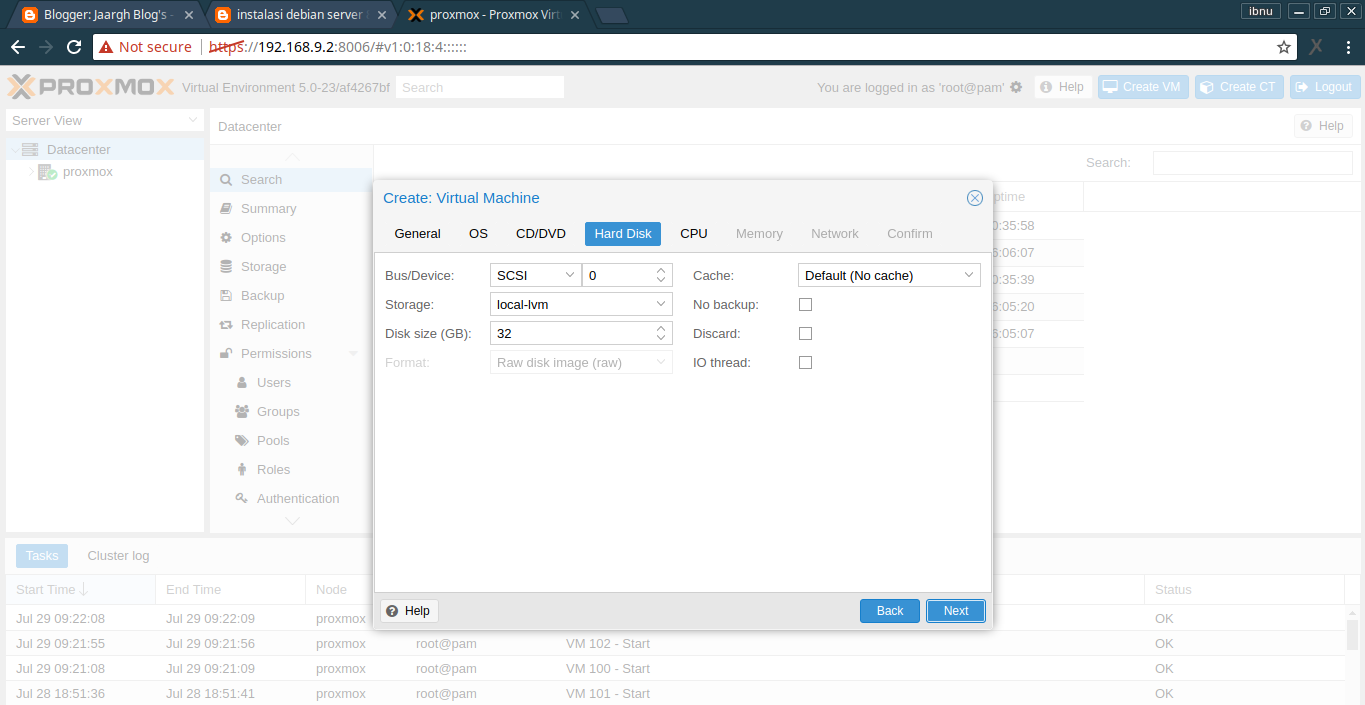Click the Datacenter server icon in tree
The height and width of the screenshot is (705, 1365).
click(x=30, y=149)
